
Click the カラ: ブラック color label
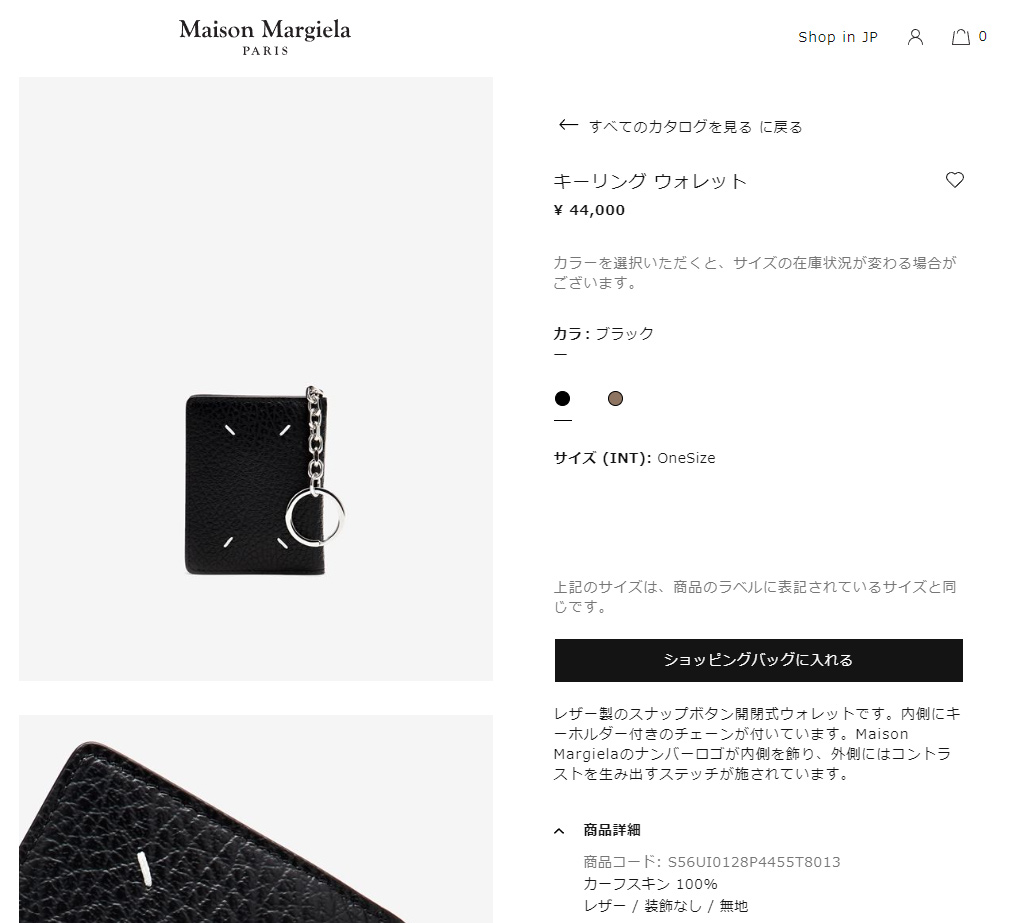pos(603,334)
